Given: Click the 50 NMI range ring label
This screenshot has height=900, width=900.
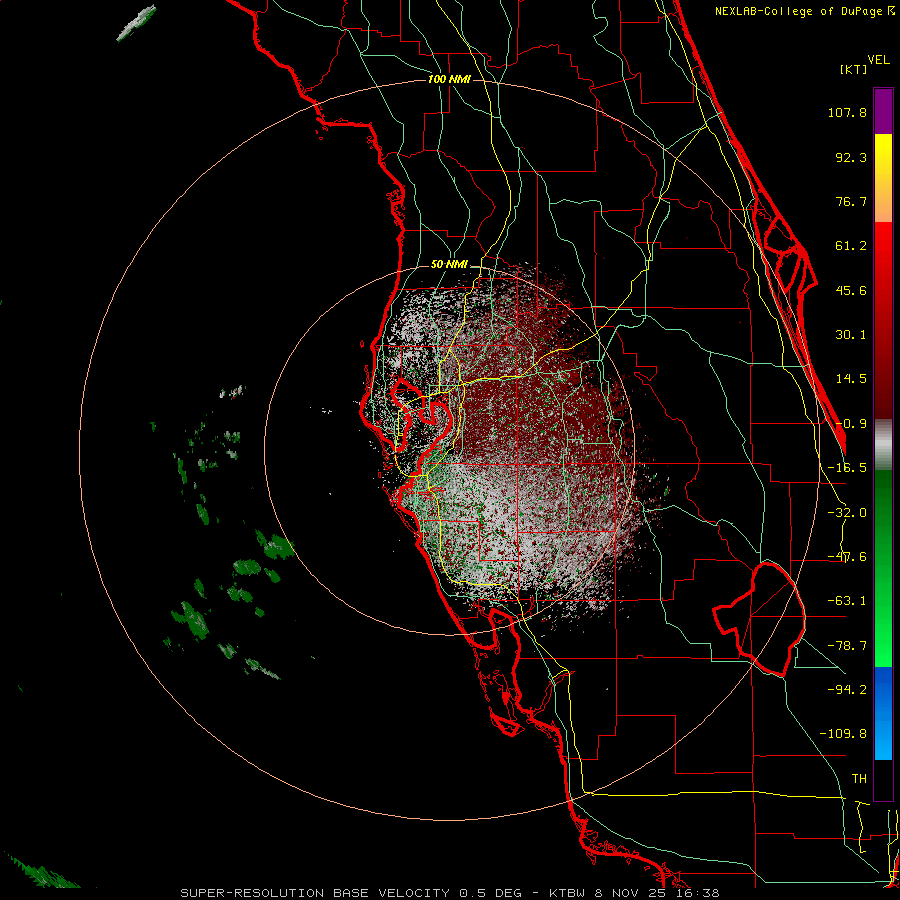Looking at the screenshot, I should click(449, 265).
